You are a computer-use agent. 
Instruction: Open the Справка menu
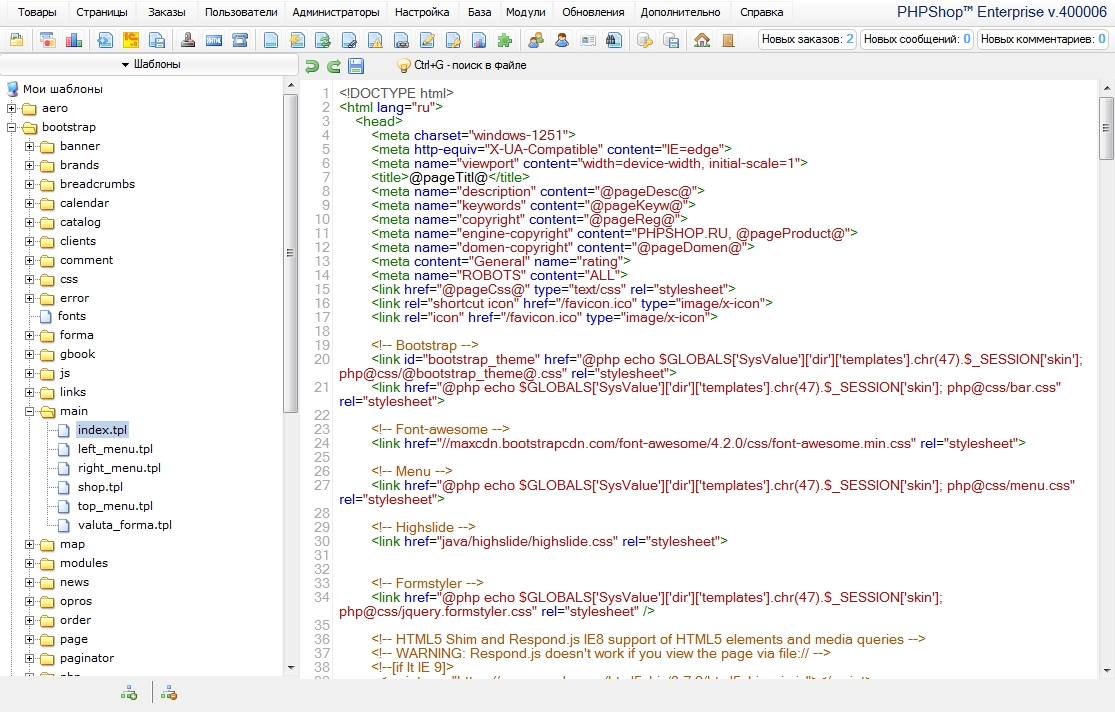click(x=762, y=12)
